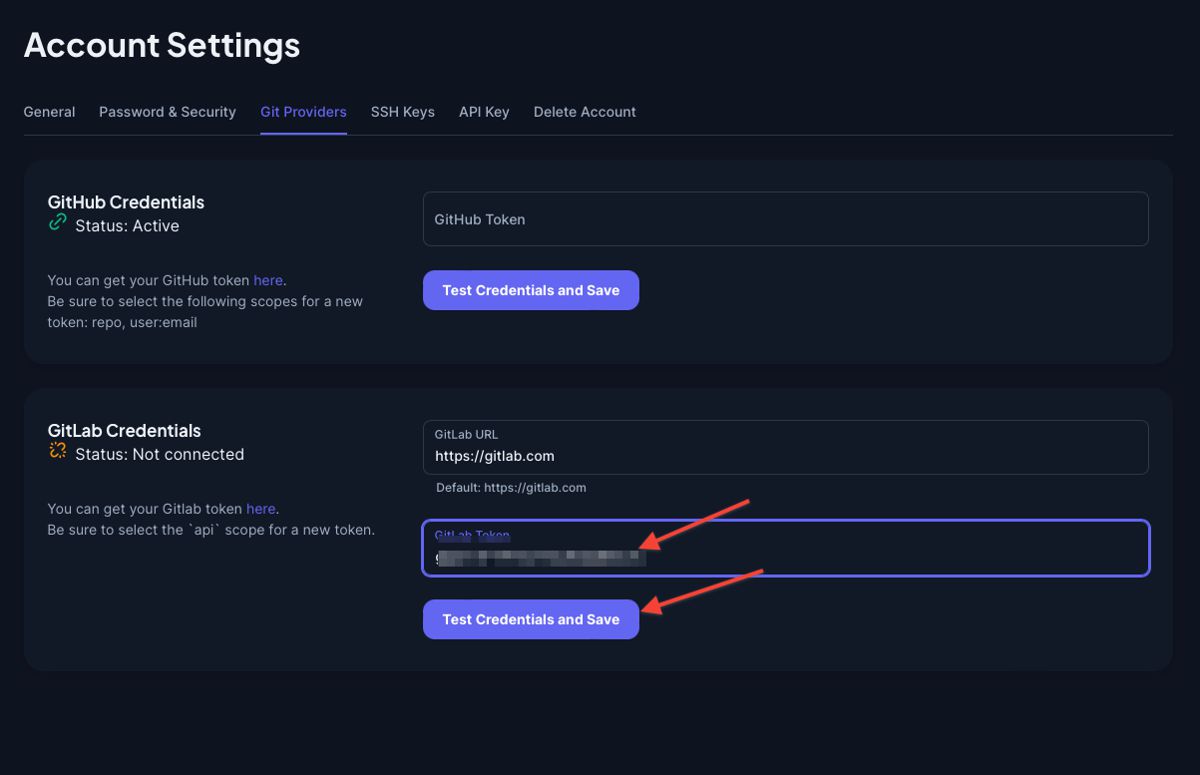Viewport: 1200px width, 775px height.
Task: Focus the GitHub Token input field
Action: point(785,219)
